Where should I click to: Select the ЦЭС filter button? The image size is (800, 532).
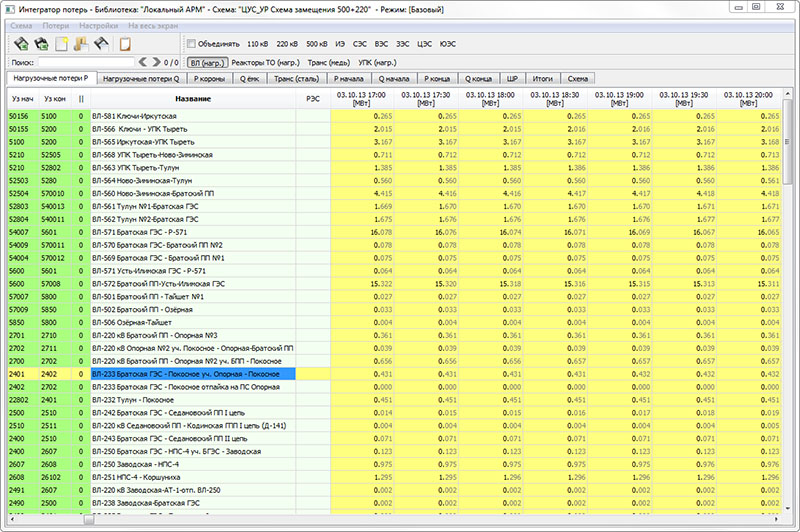424,44
